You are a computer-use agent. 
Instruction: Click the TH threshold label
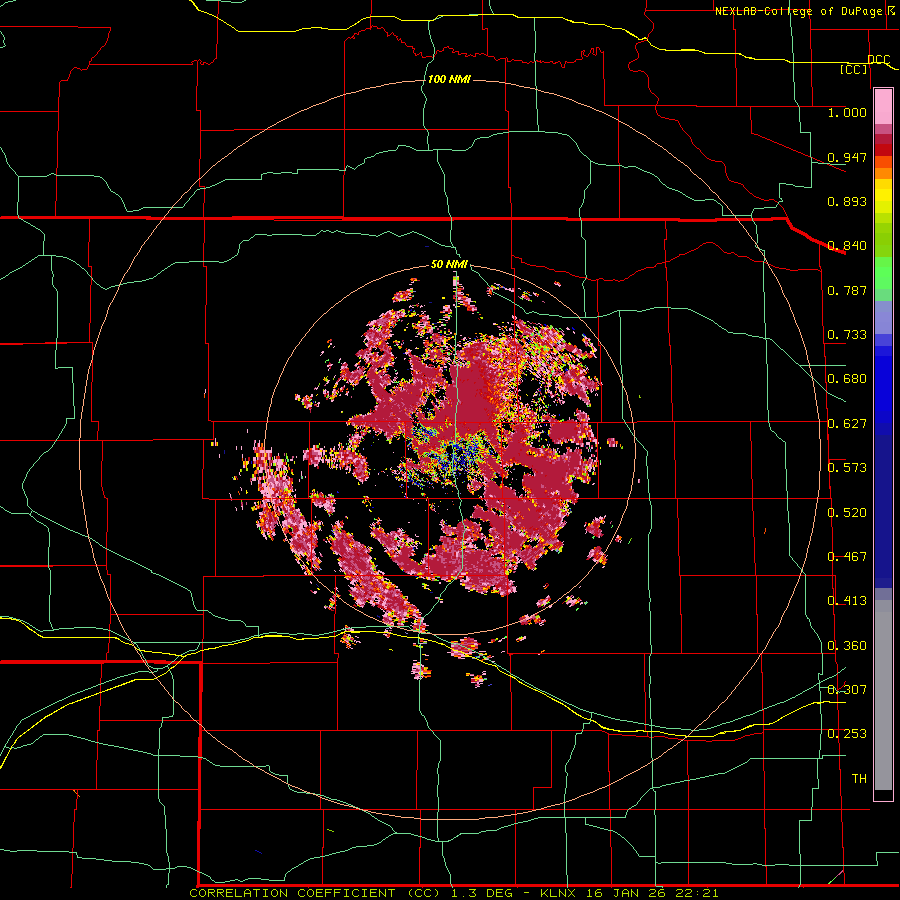[859, 779]
